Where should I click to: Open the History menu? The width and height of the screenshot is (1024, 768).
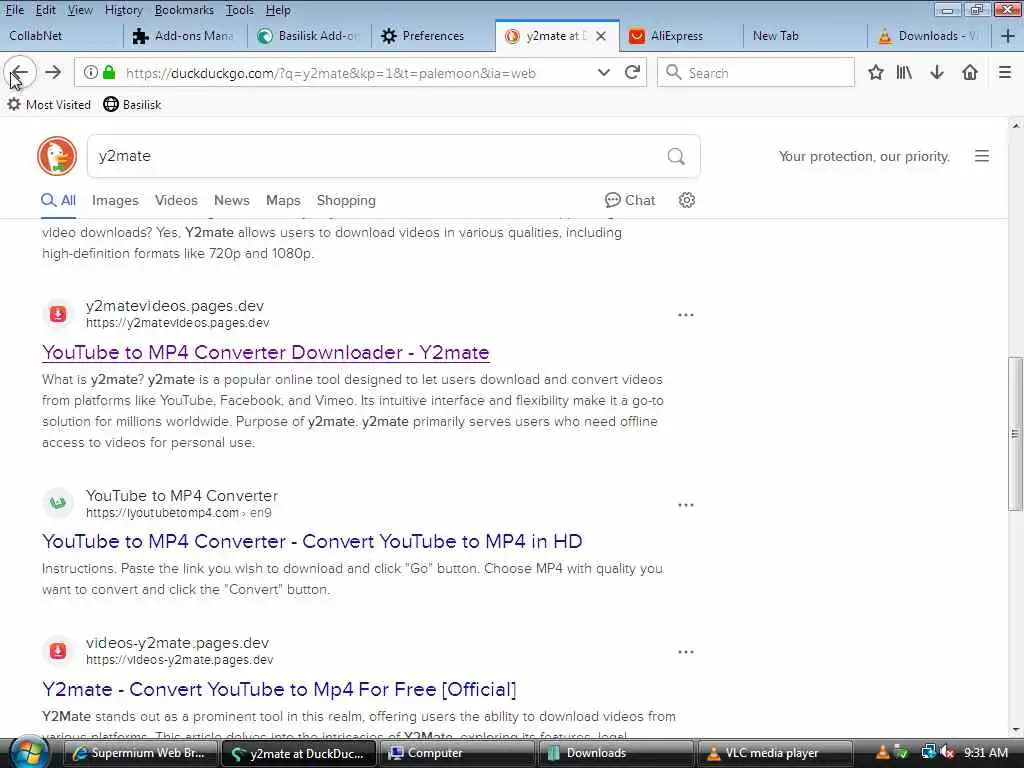point(123,10)
